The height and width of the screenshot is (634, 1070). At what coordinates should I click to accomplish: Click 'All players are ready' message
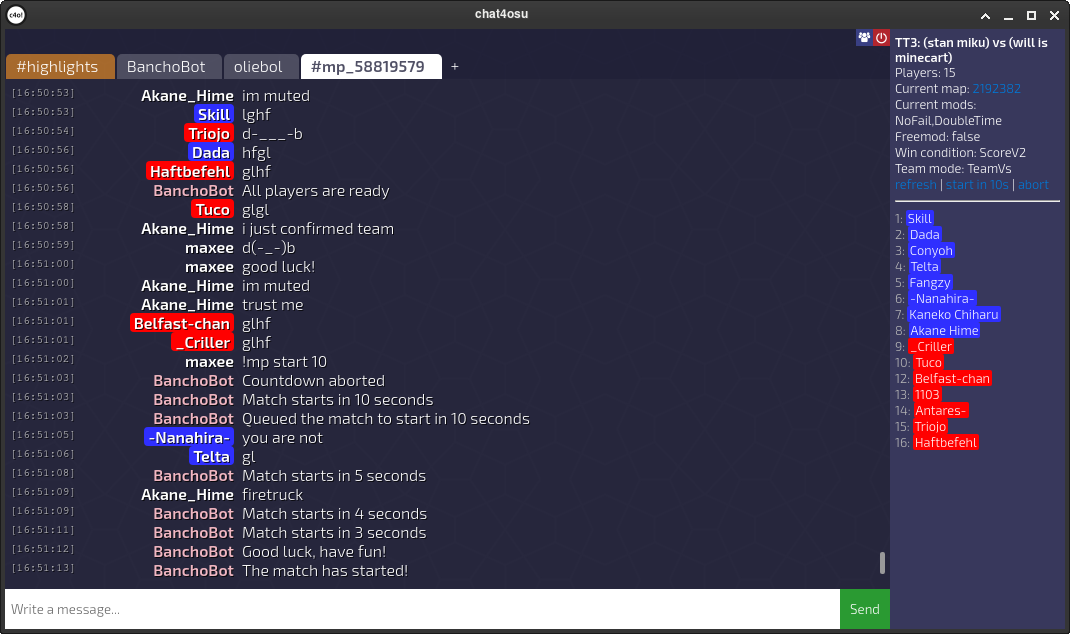click(315, 191)
